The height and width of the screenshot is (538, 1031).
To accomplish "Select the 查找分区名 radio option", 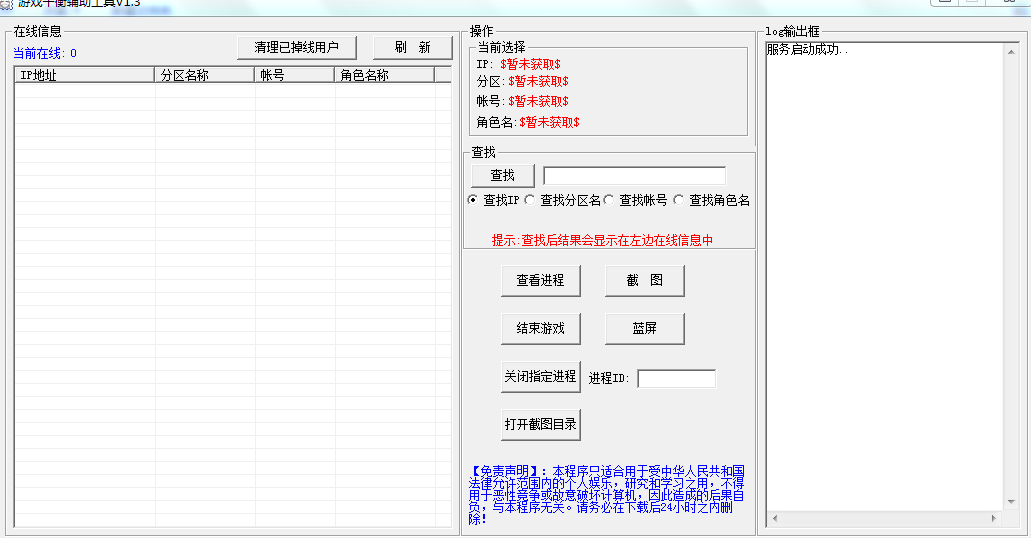I will [530, 200].
